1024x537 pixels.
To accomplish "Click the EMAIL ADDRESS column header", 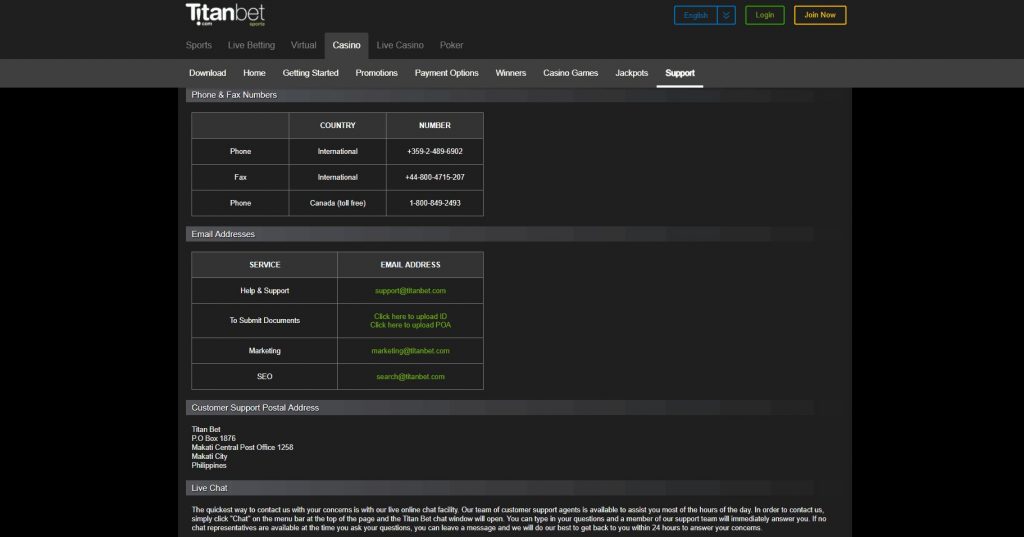I will pos(410,265).
